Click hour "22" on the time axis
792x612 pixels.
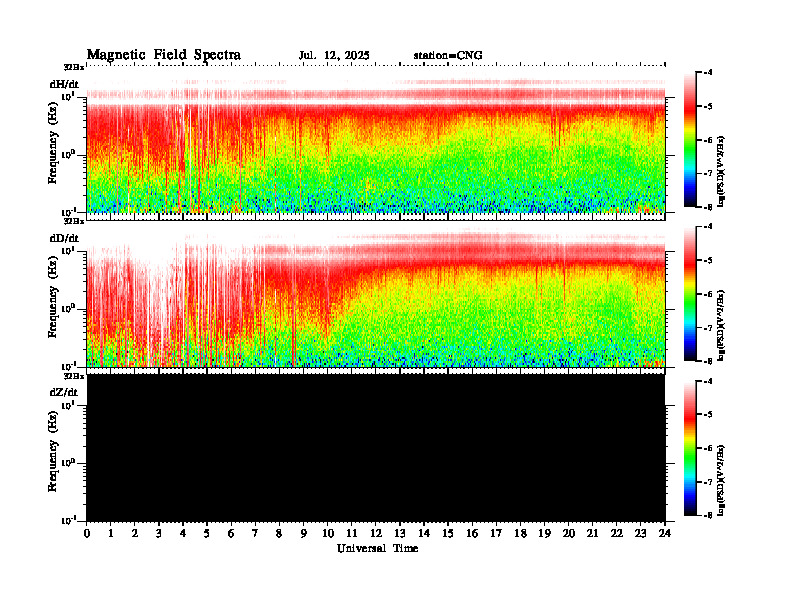[617, 533]
